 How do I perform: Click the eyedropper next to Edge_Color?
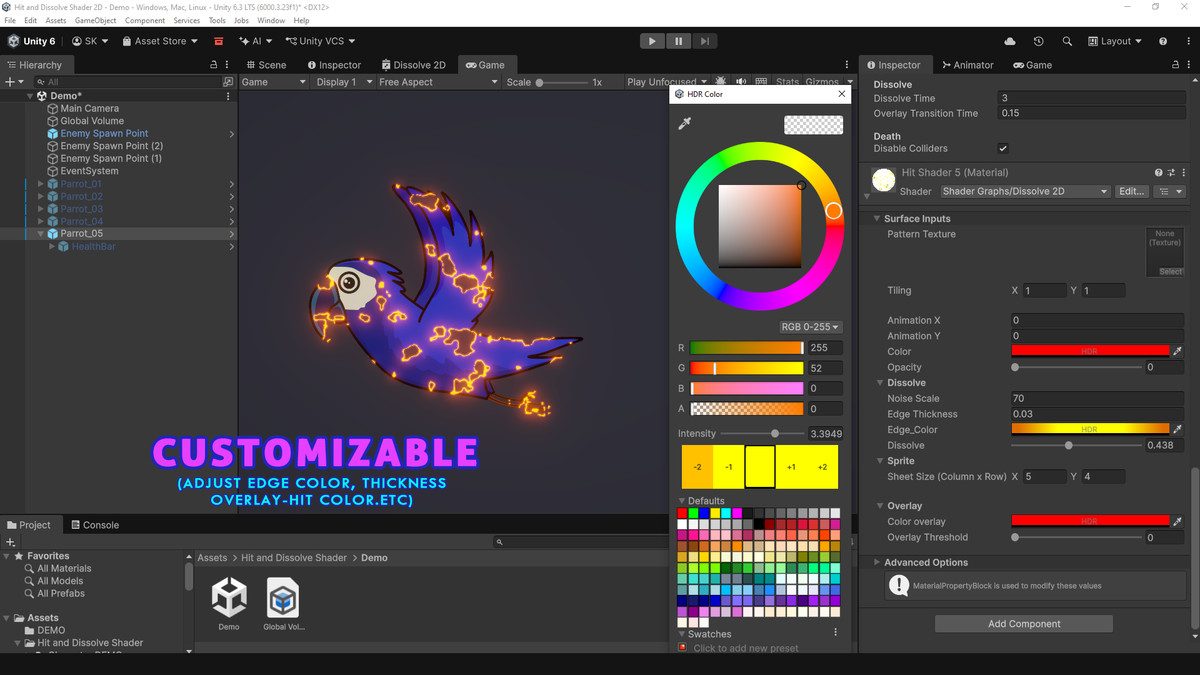point(1178,429)
